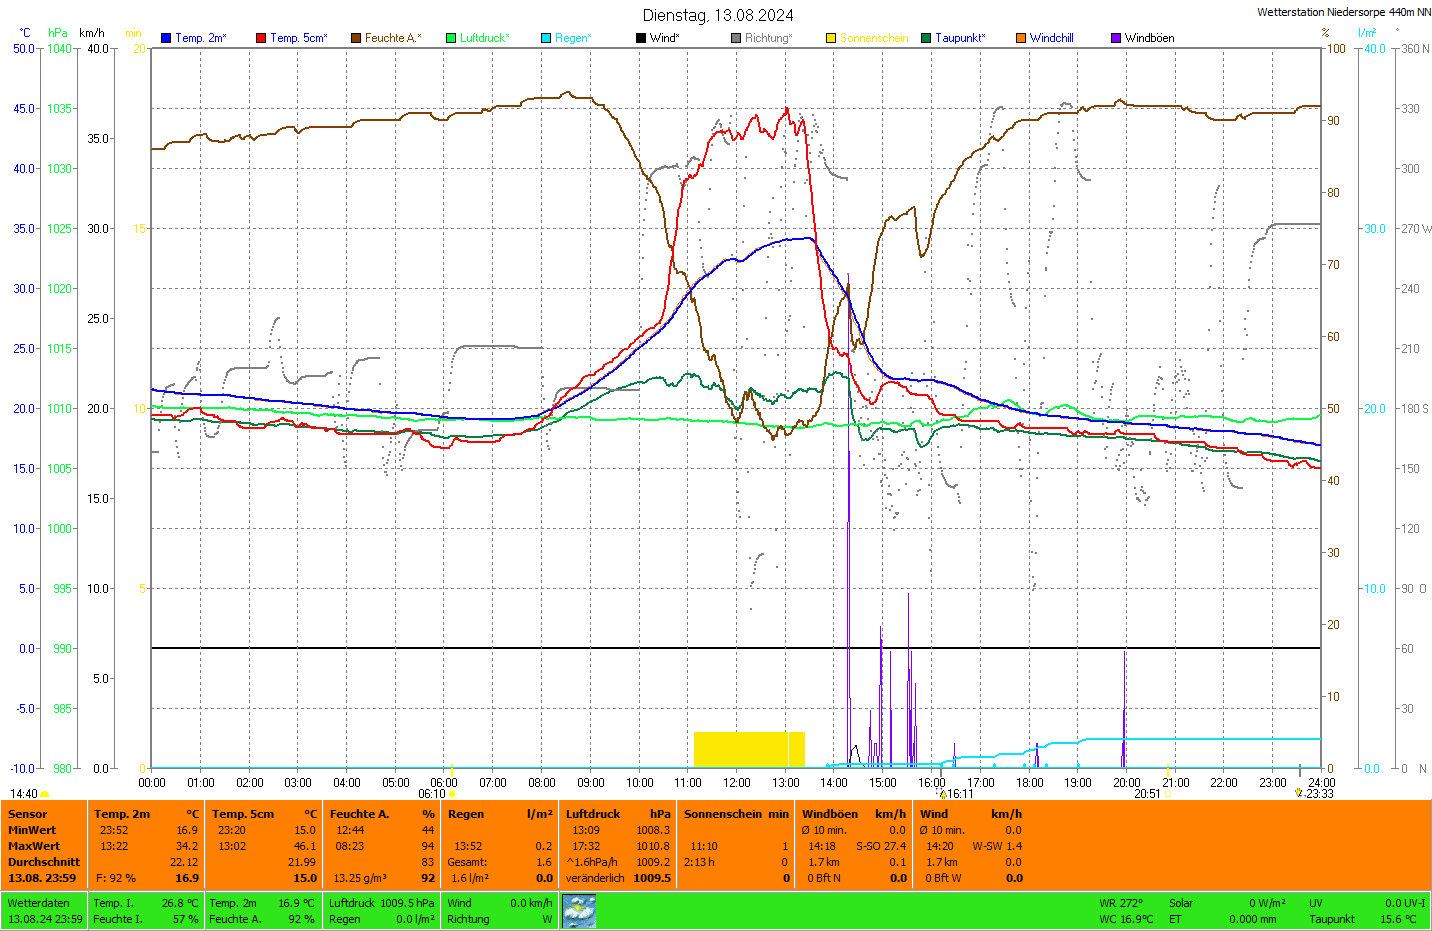Click the green Luftdruck legend square
The image size is (1432, 931).
click(451, 38)
